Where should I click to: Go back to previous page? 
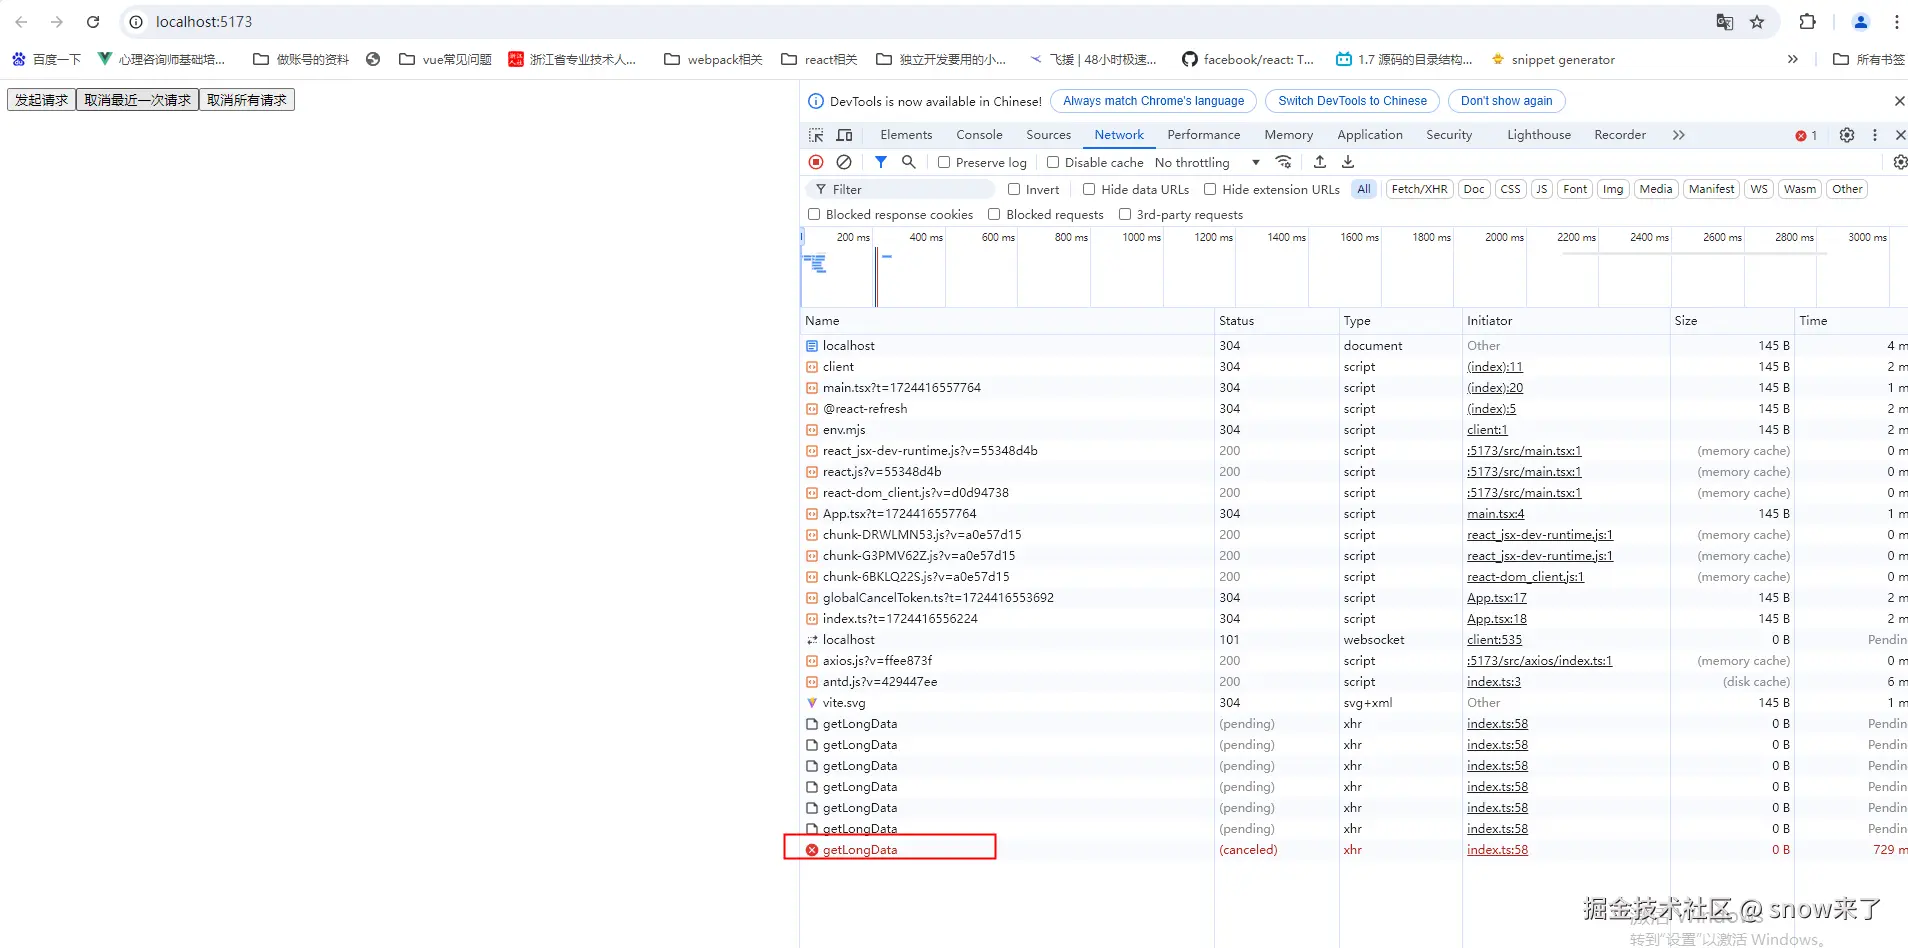click(21, 22)
